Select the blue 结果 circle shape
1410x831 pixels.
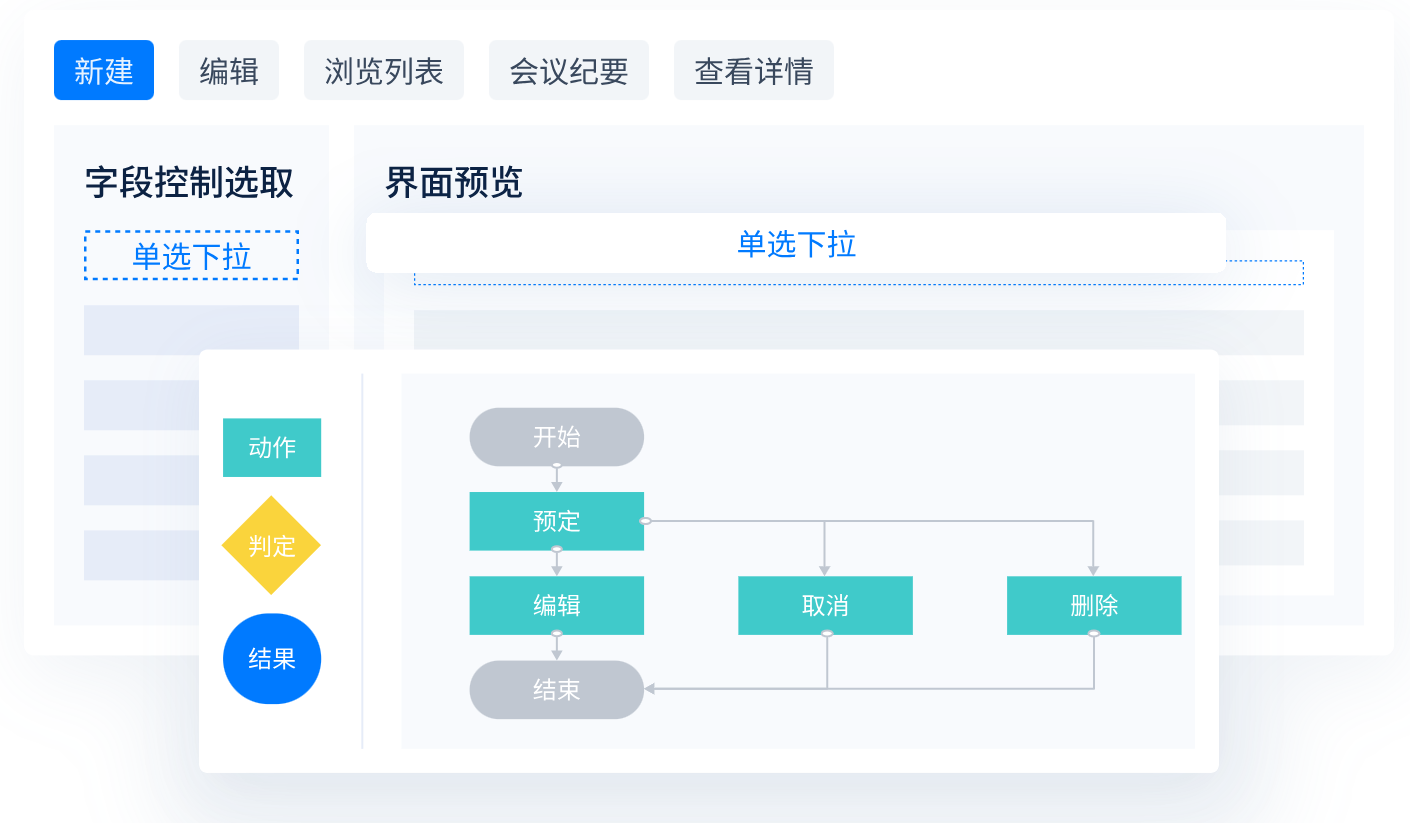[271, 659]
